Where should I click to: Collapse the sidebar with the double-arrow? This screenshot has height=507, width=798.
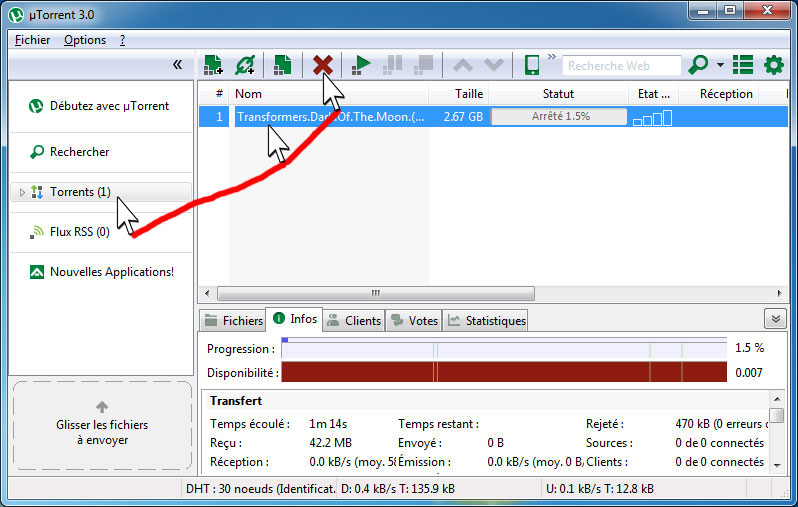(x=177, y=64)
